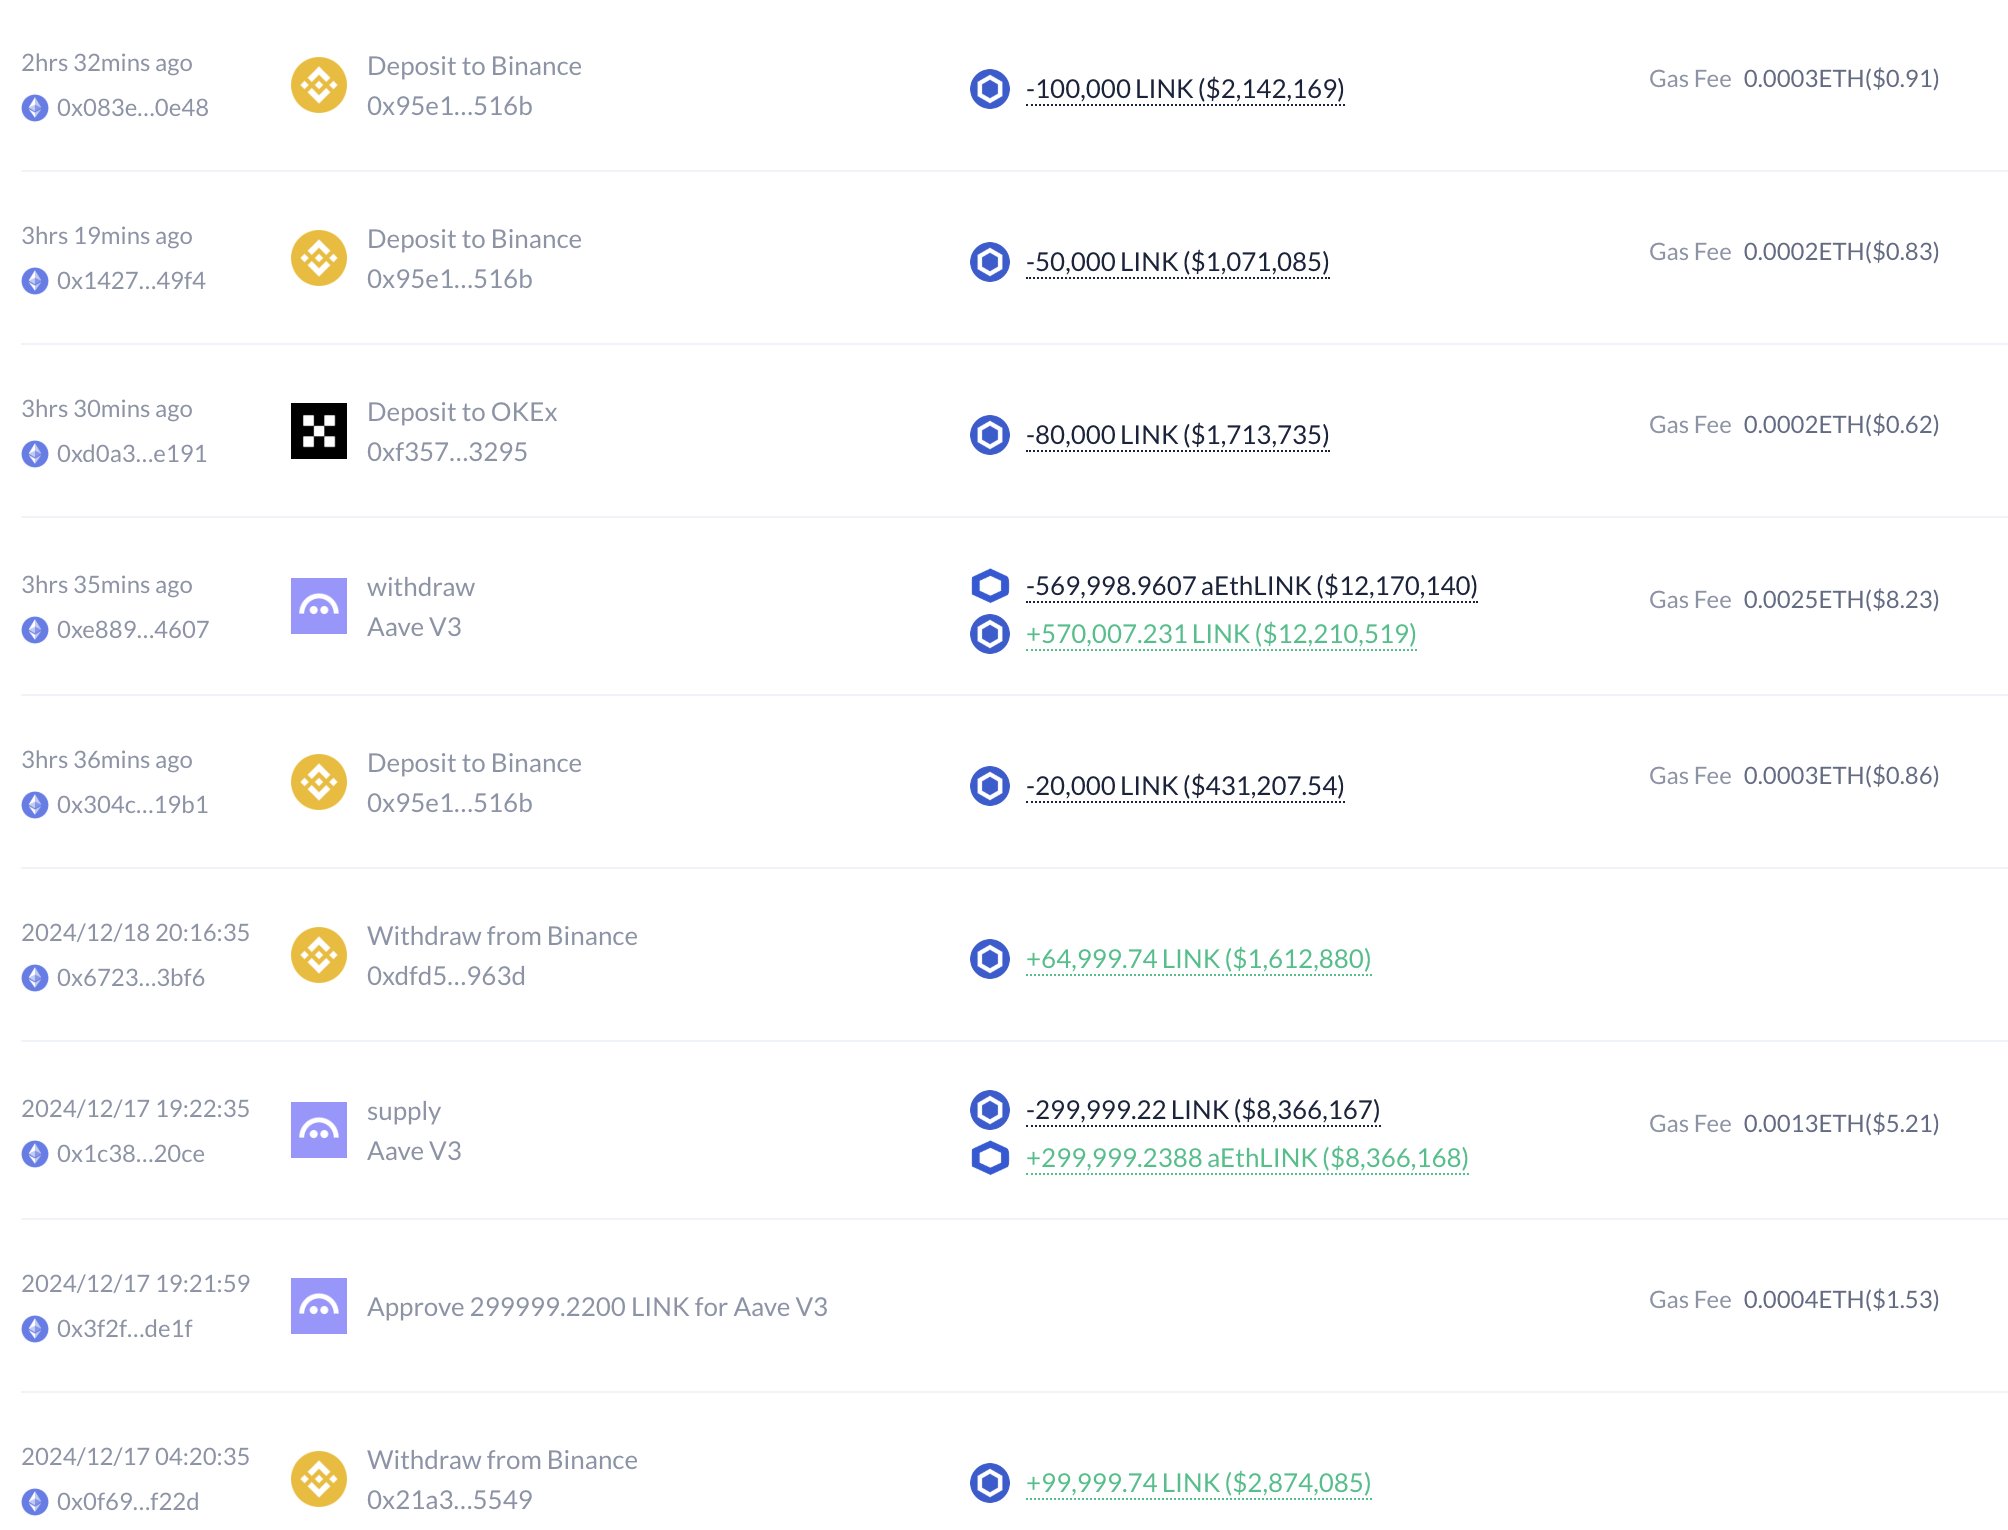Click -100,000 LINK ($2,142,169) amount
Image resolution: width=2008 pixels, height=1530 pixels.
[x=1185, y=89]
